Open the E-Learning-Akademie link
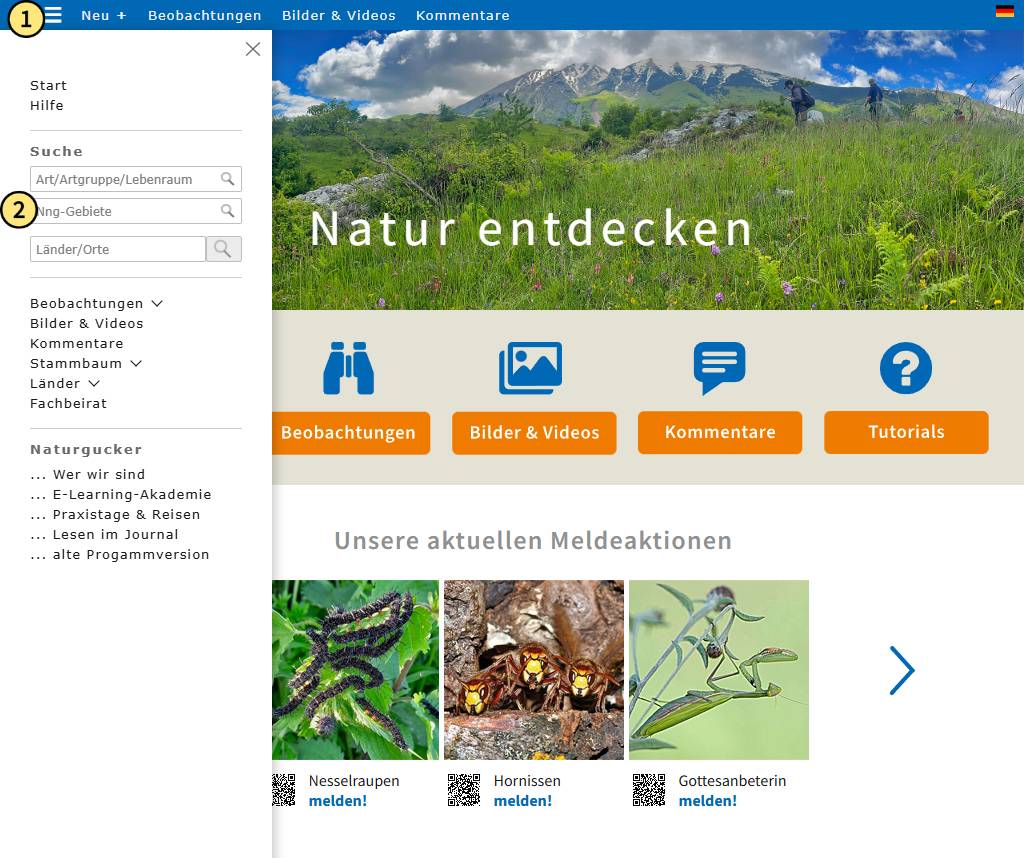This screenshot has width=1024, height=858. pyautogui.click(x=121, y=494)
